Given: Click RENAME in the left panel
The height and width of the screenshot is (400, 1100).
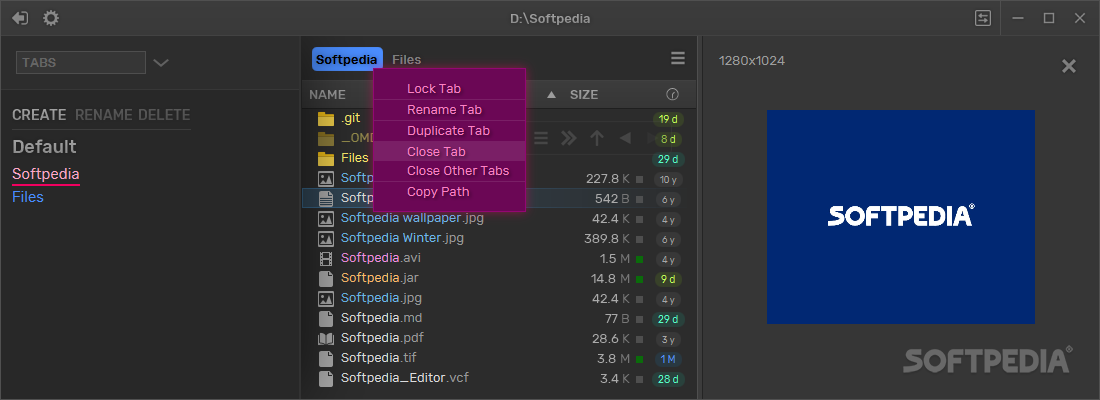Looking at the screenshot, I should pos(104,115).
